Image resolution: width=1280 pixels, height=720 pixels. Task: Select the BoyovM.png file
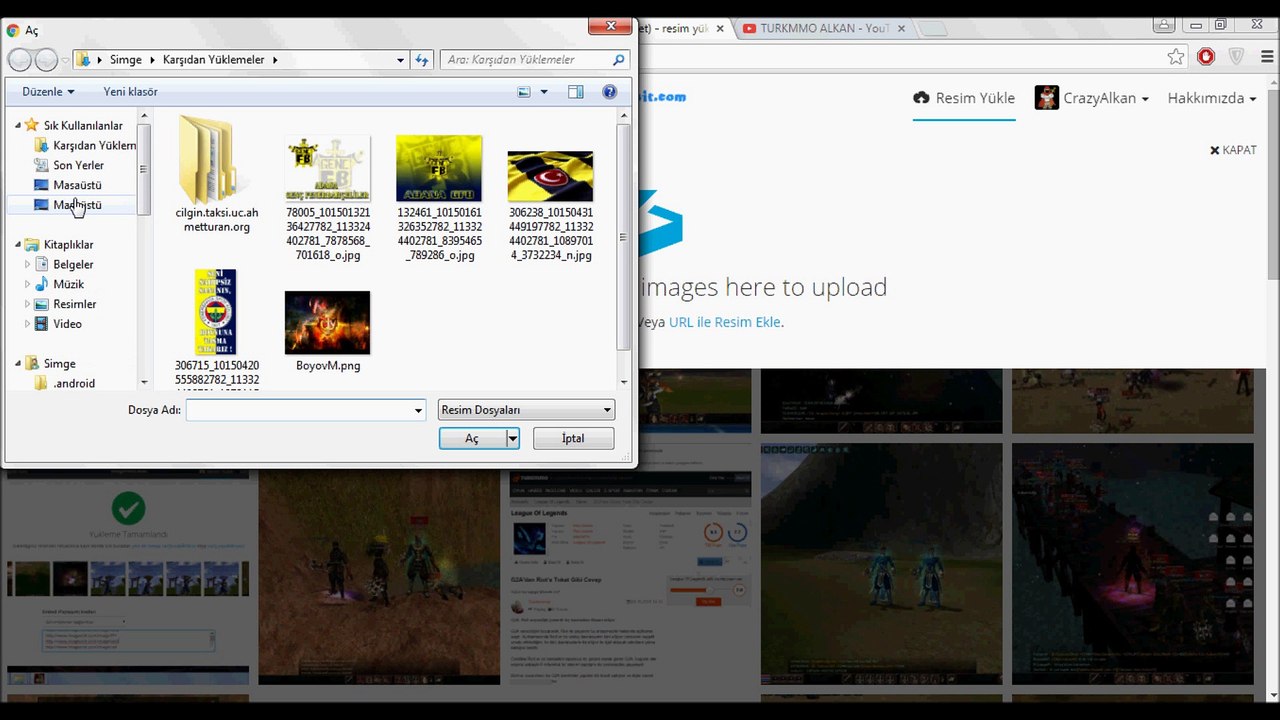328,331
